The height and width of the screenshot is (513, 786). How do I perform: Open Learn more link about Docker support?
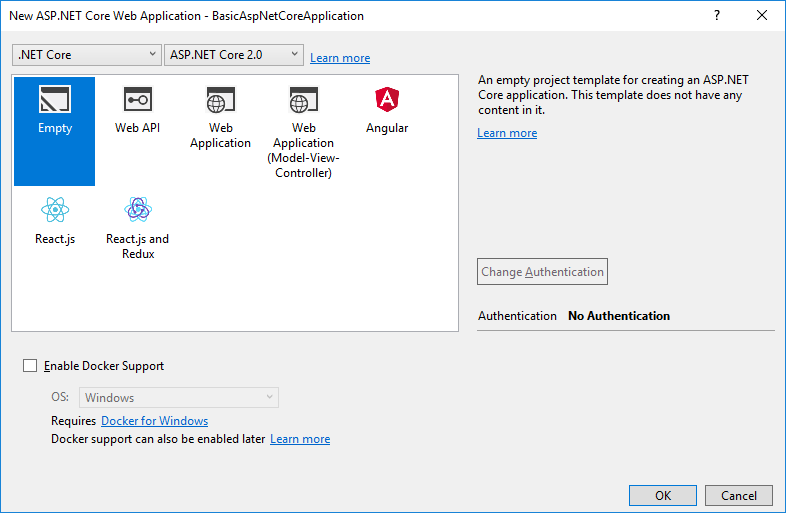click(300, 439)
